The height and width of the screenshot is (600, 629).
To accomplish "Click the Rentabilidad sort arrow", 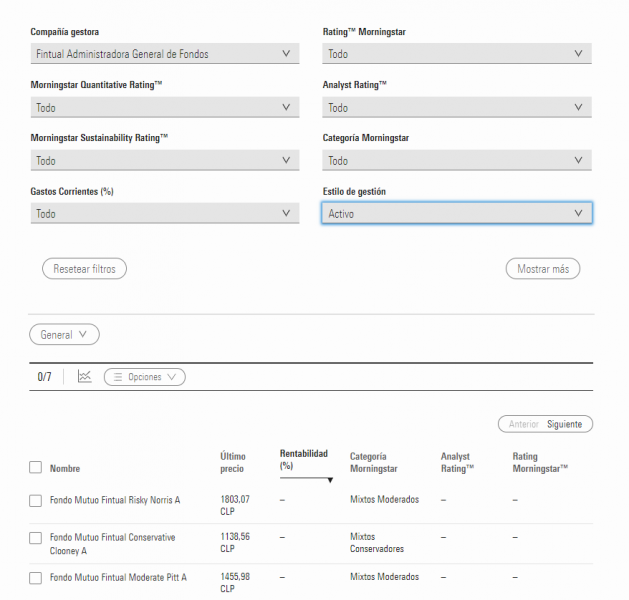I will (x=330, y=480).
